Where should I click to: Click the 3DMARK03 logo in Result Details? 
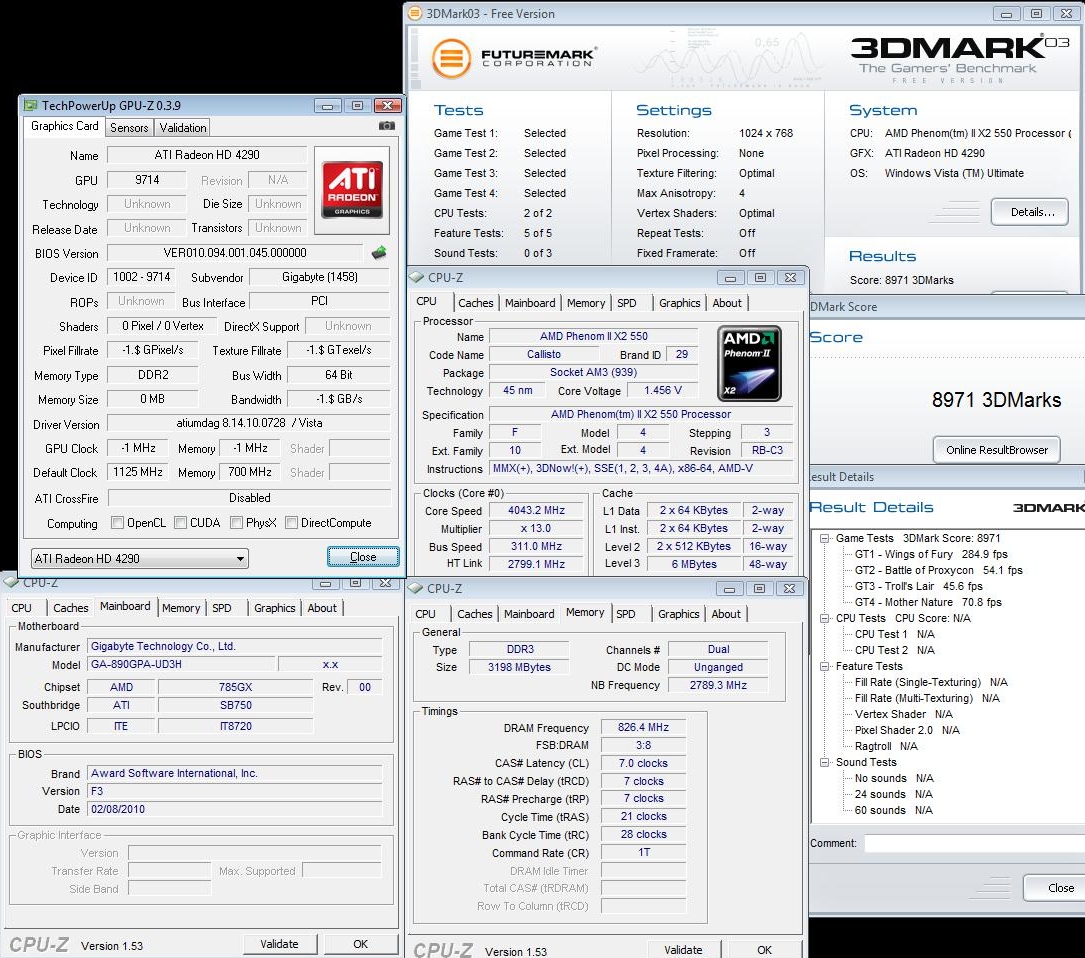pyautogui.click(x=1048, y=508)
